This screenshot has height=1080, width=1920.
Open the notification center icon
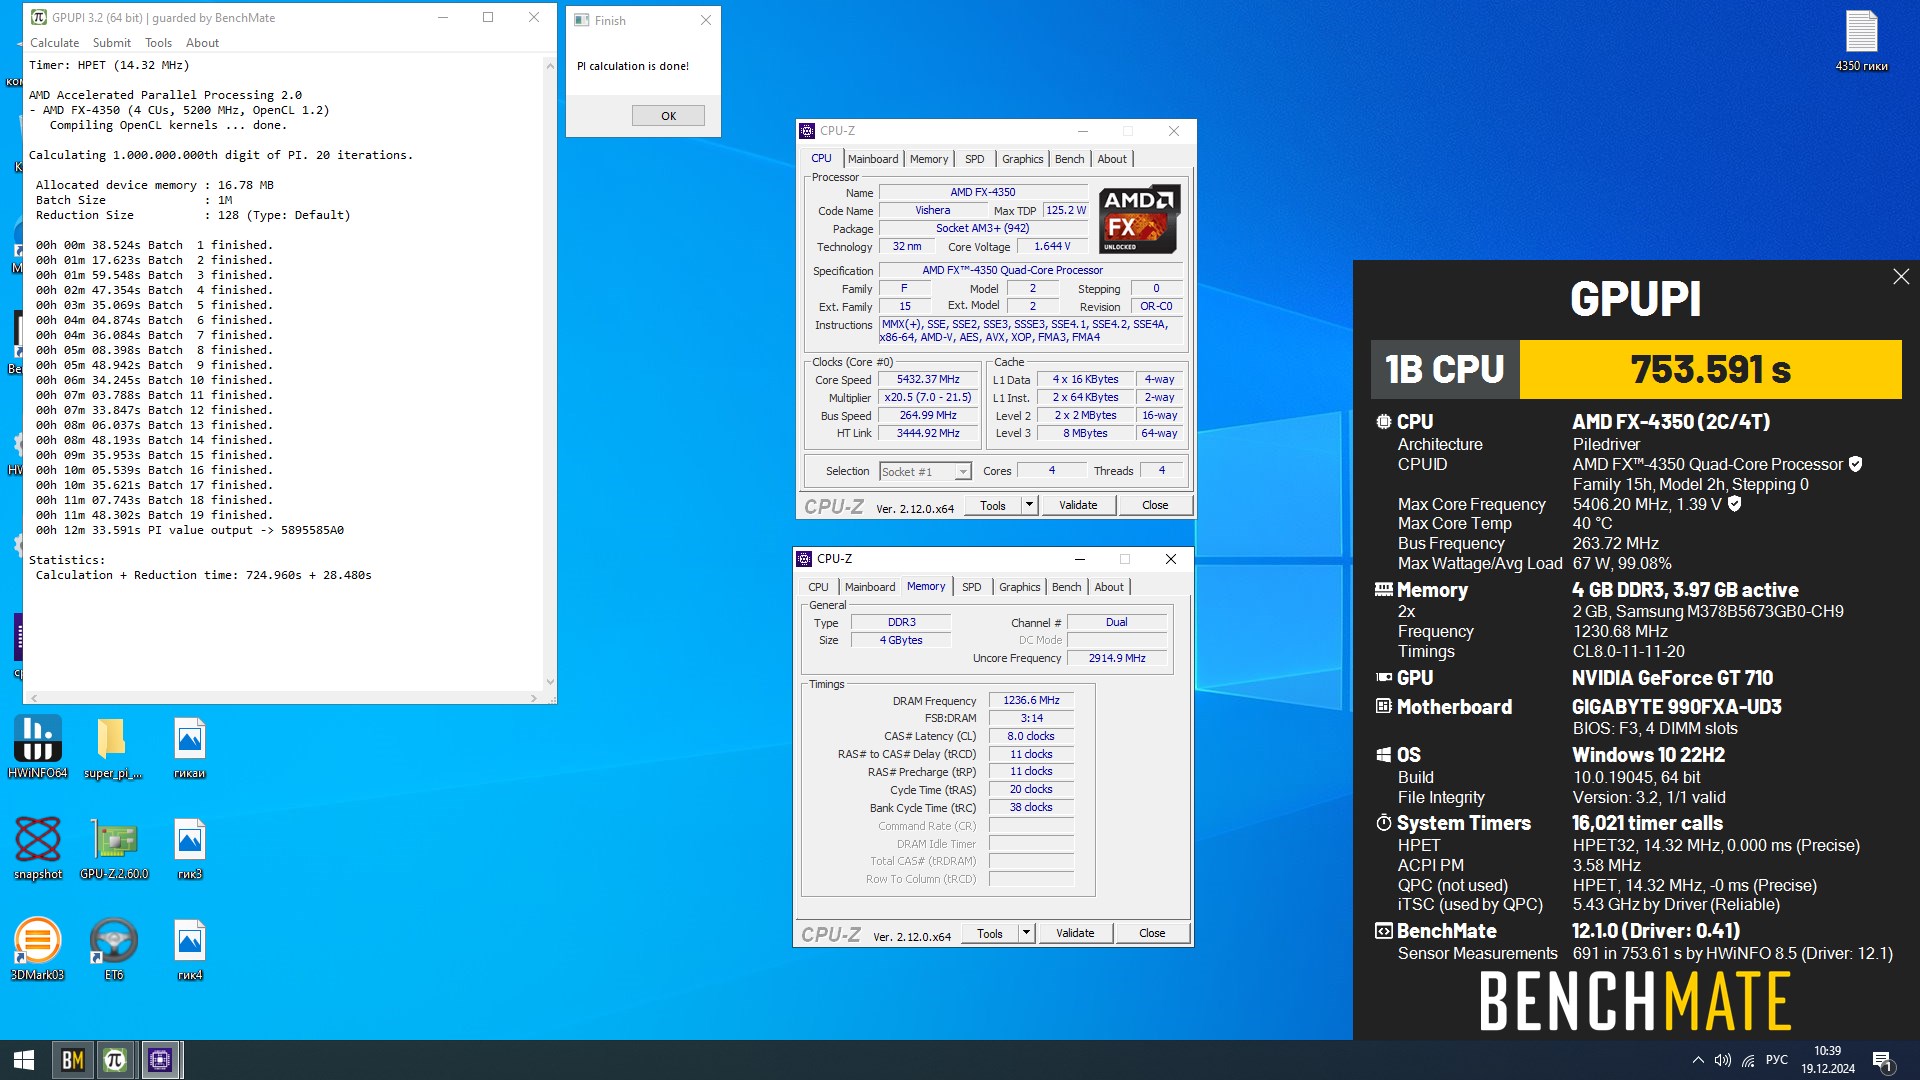pyautogui.click(x=1882, y=1060)
